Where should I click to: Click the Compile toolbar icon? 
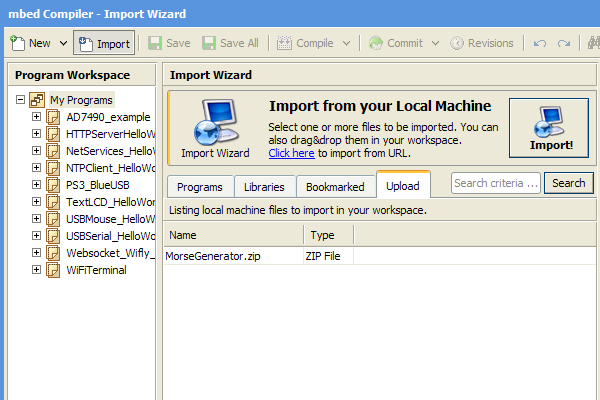284,44
